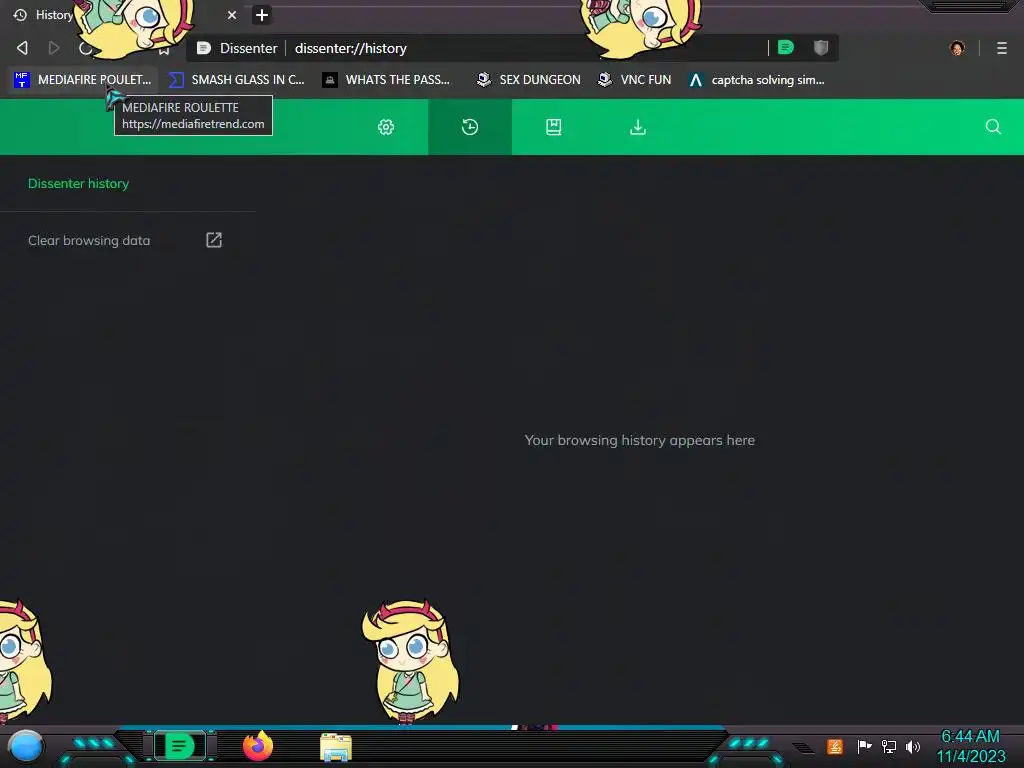This screenshot has width=1024, height=768.
Task: Click the Dissenter site identity label
Action: (x=248, y=48)
